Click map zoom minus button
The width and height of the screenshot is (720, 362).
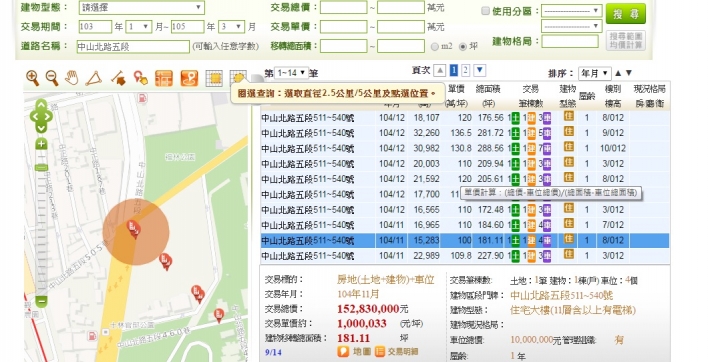tap(41, 301)
